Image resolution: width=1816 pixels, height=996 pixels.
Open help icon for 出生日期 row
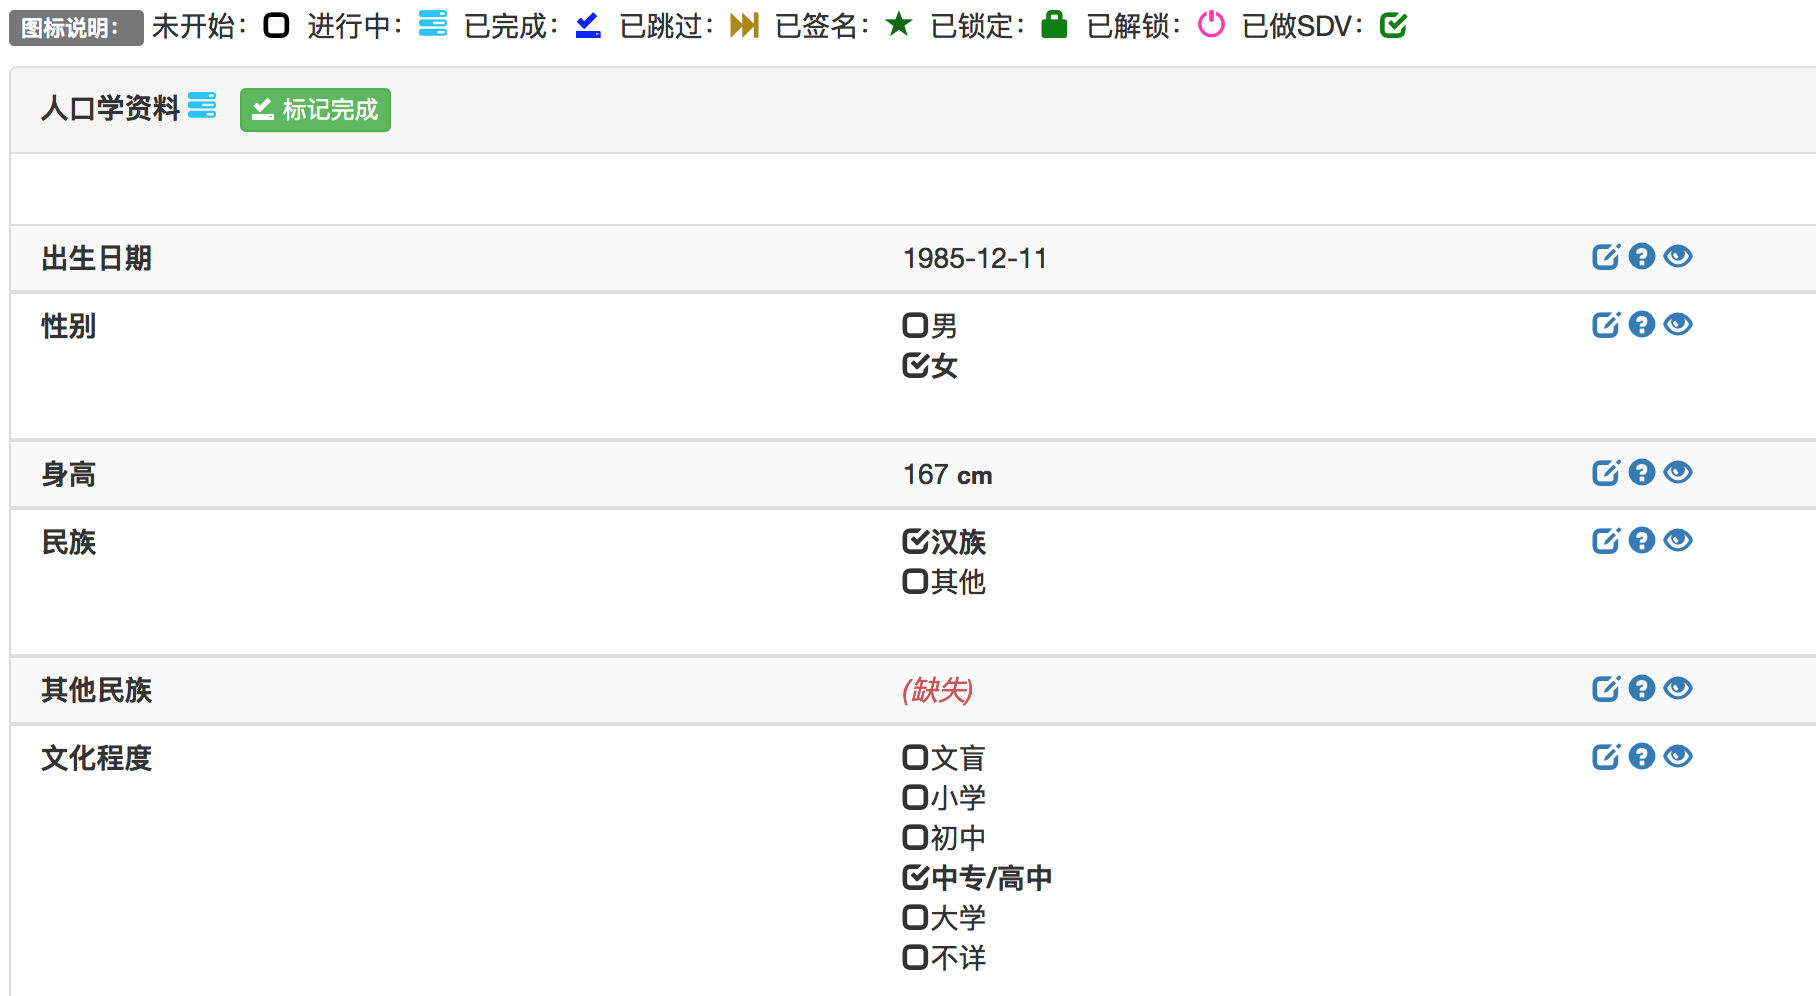(x=1641, y=257)
